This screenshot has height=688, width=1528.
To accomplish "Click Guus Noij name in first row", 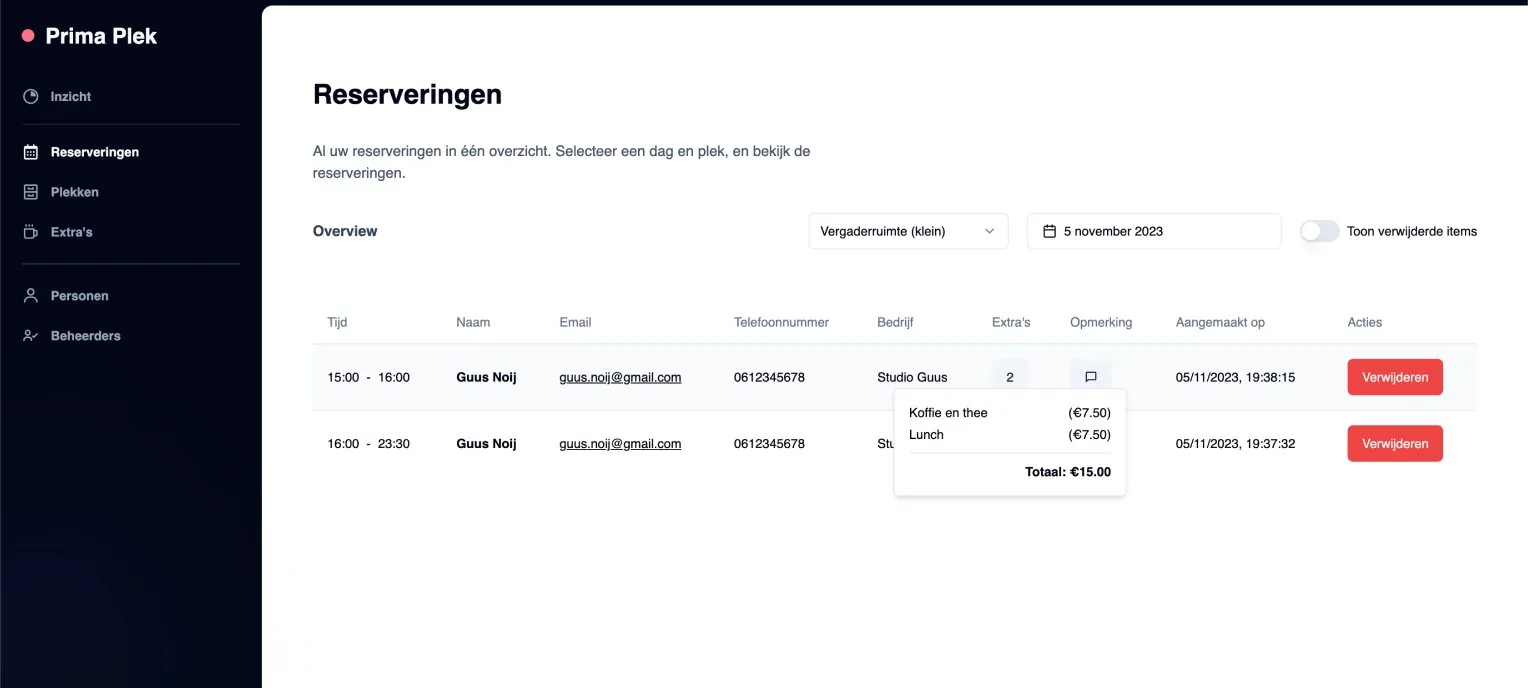I will [486, 377].
